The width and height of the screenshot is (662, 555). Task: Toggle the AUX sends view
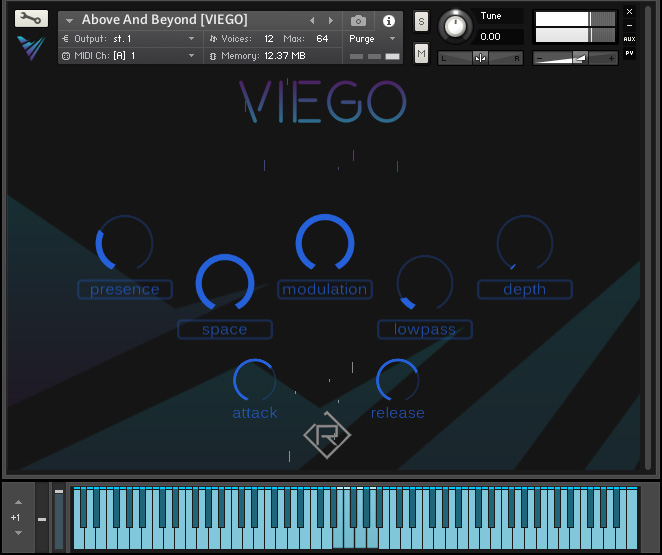click(x=629, y=39)
